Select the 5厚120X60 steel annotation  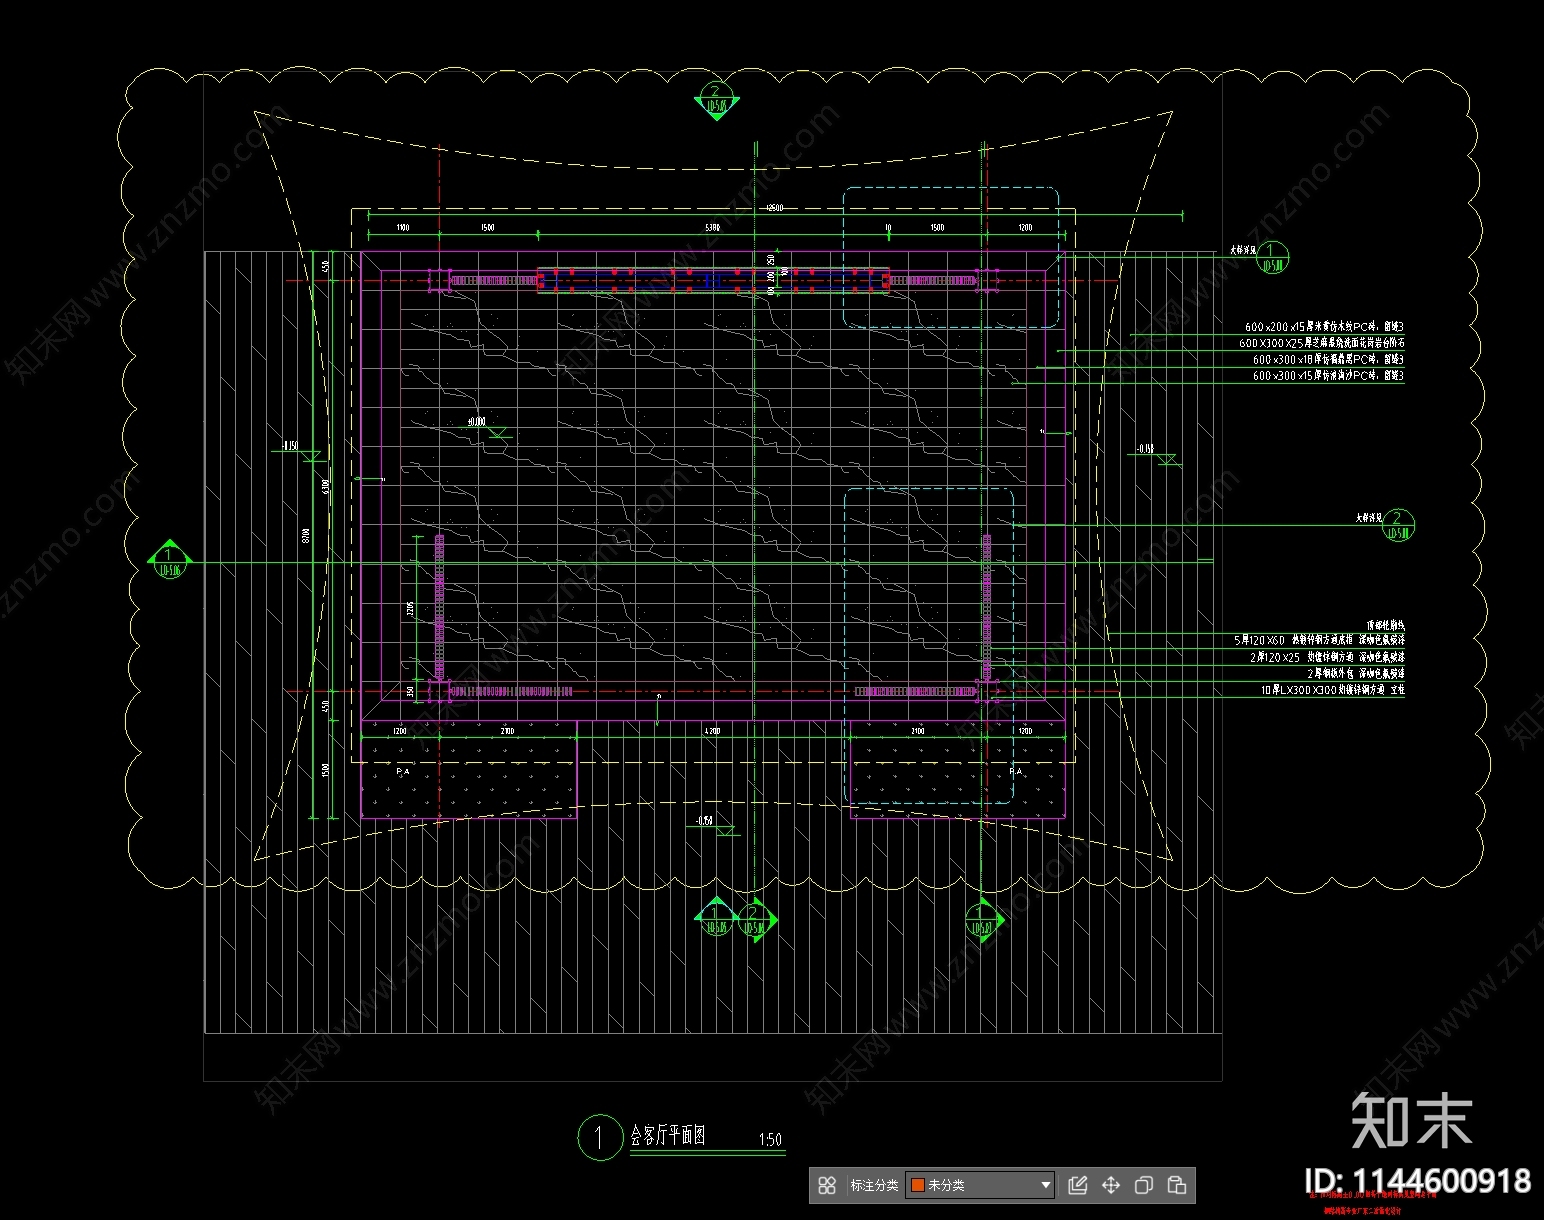(x=1319, y=640)
